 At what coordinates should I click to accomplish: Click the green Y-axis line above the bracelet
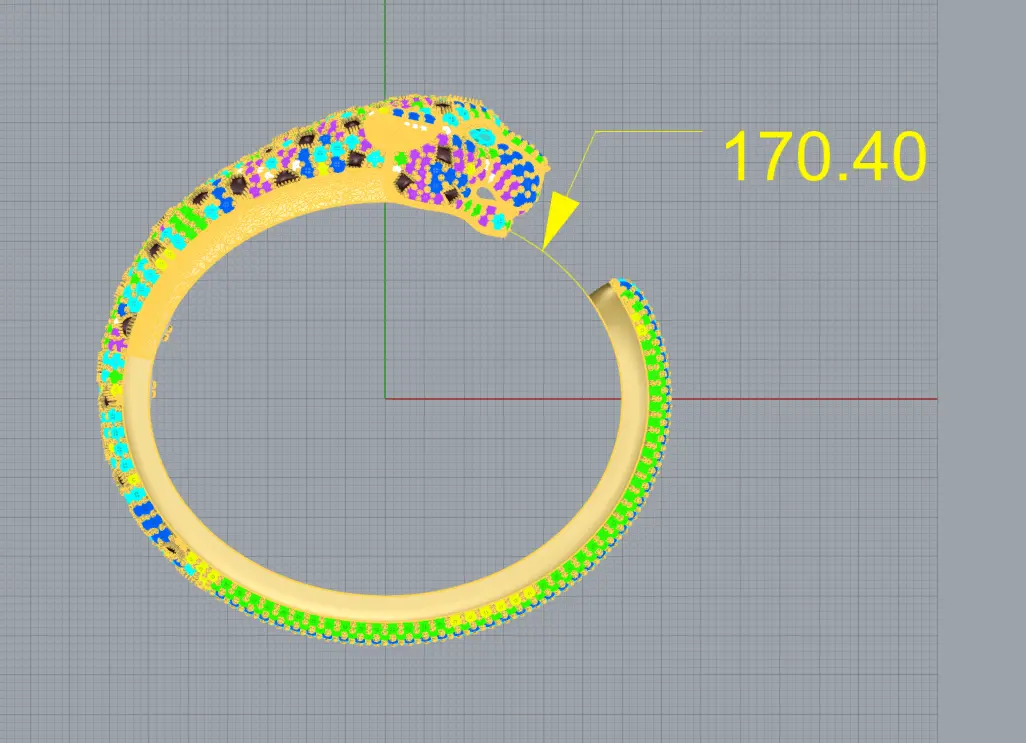point(385,50)
